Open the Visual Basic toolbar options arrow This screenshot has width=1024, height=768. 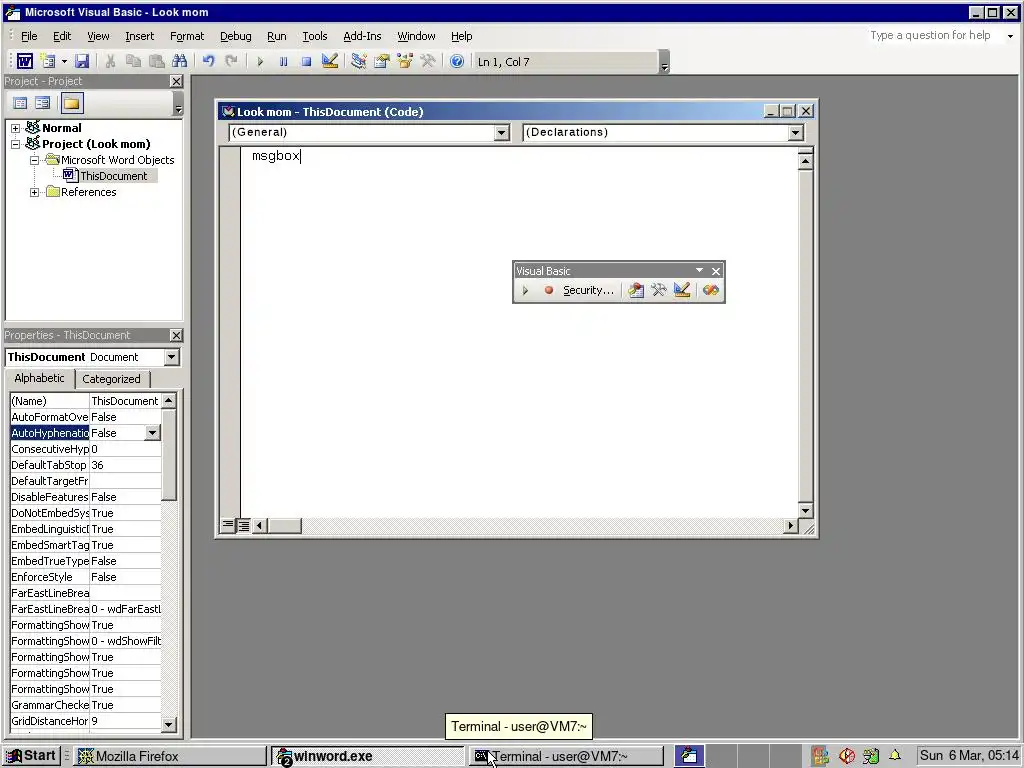pos(699,270)
